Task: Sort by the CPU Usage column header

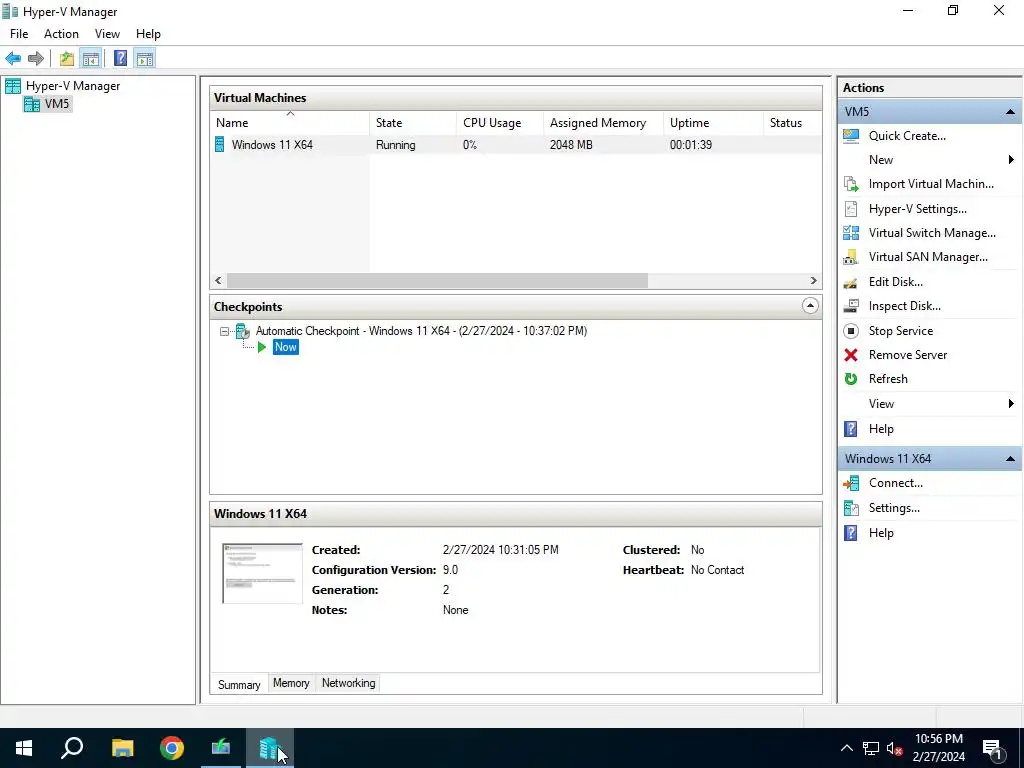Action: (500, 123)
